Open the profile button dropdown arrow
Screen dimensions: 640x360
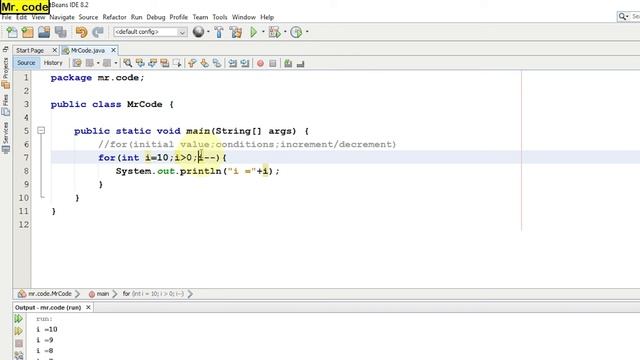[307, 32]
